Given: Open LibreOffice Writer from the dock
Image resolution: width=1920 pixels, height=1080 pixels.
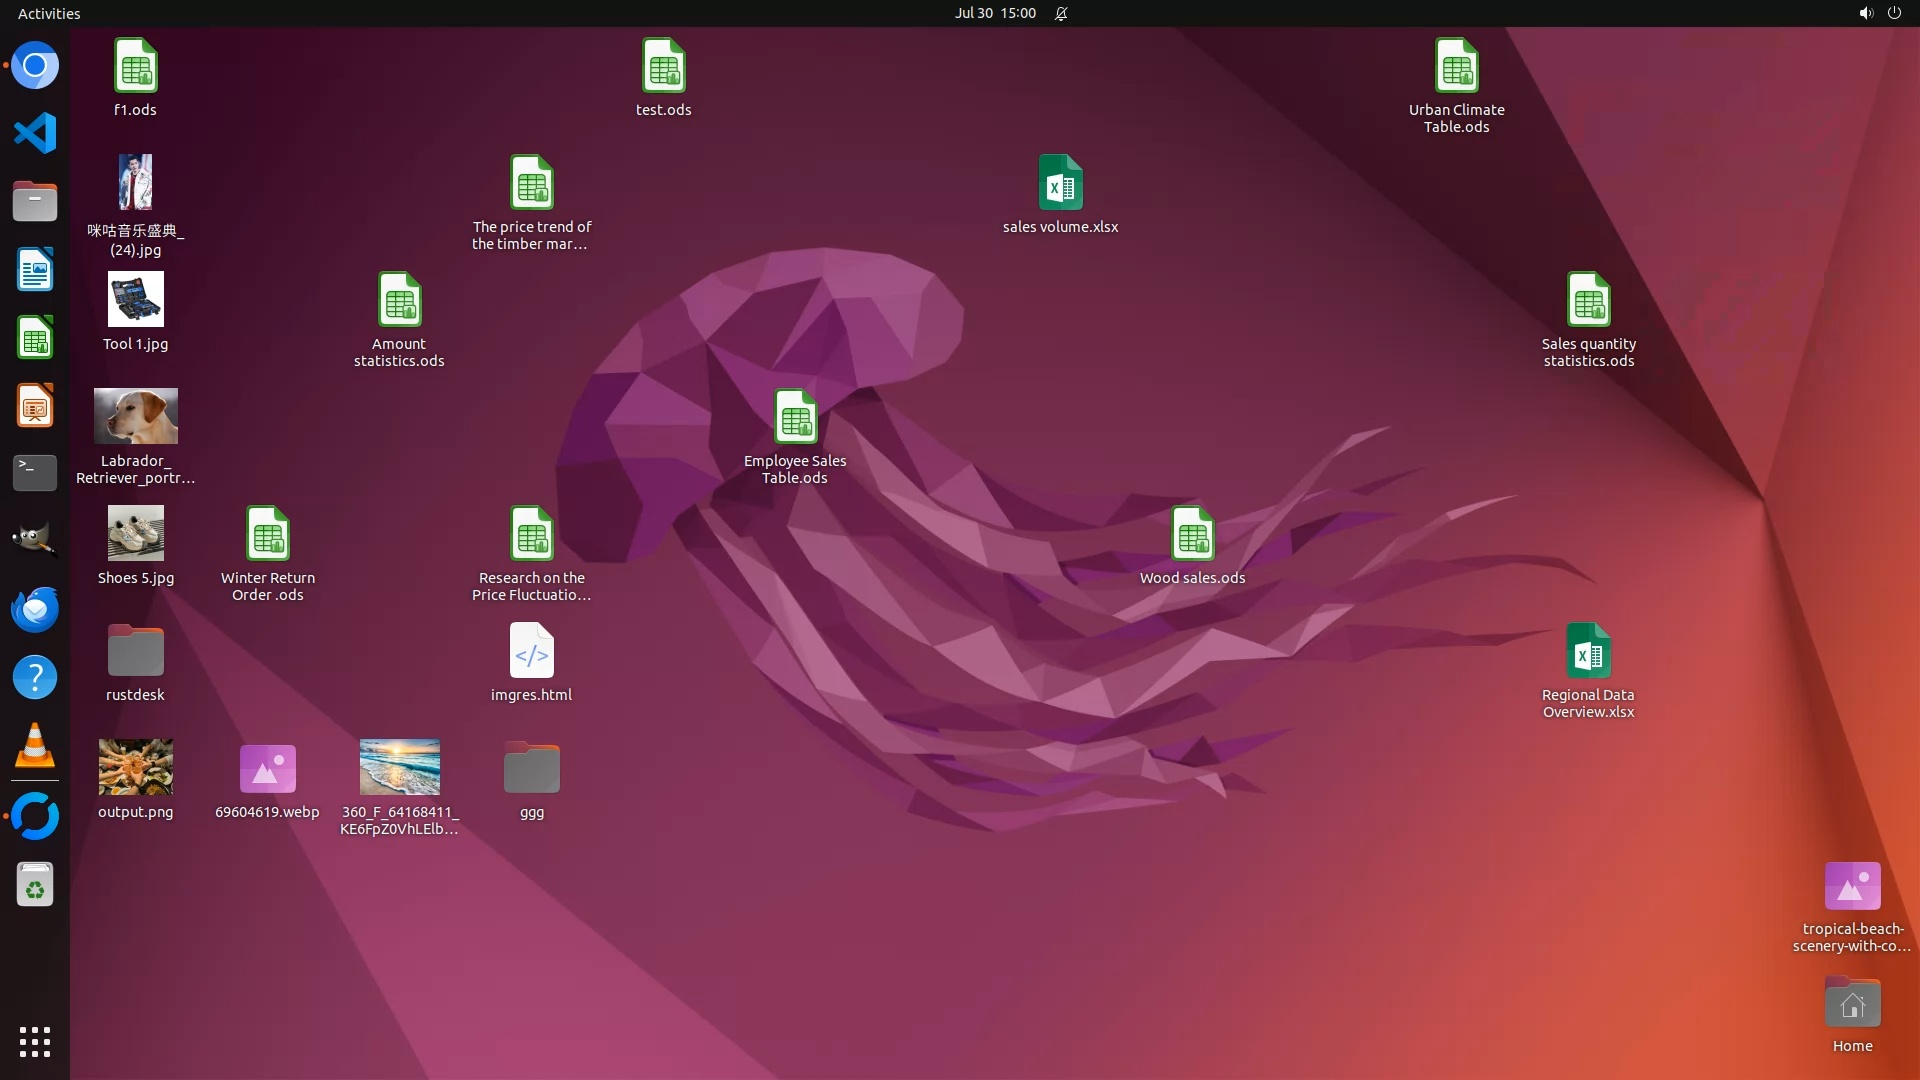Looking at the screenshot, I should coord(35,270).
